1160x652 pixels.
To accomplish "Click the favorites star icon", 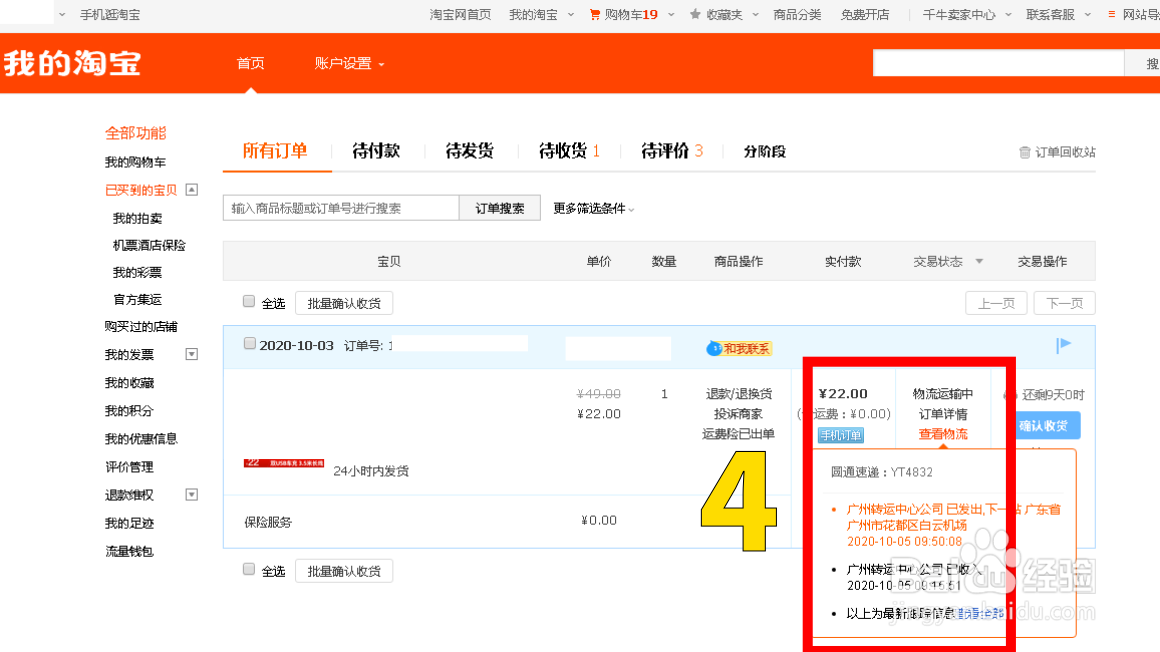I will [x=695, y=14].
